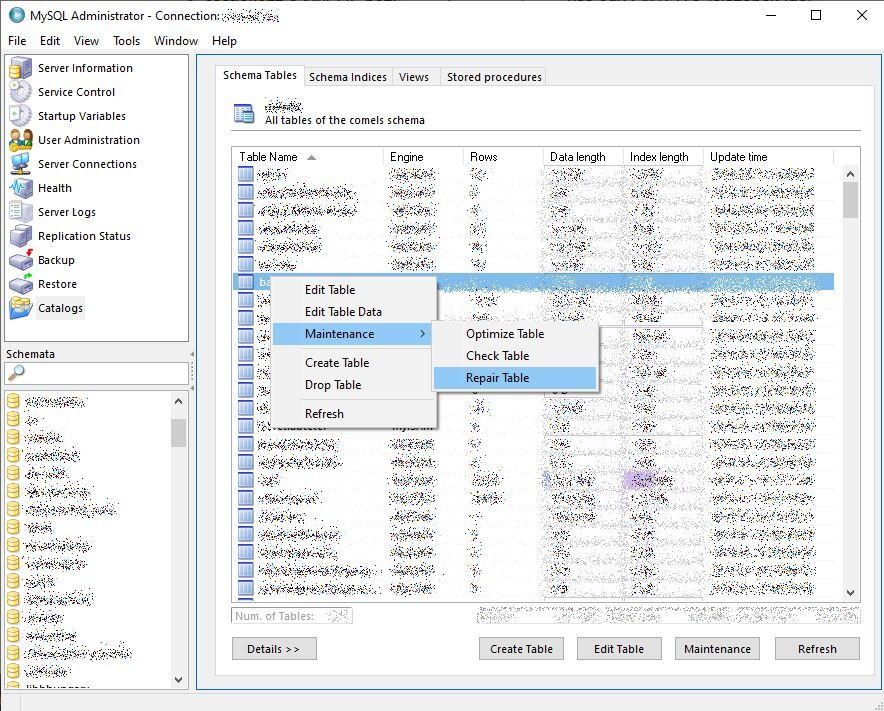The width and height of the screenshot is (884, 711).
Task: Click the Schemata search magnifier icon
Action: pyautogui.click(x=16, y=373)
